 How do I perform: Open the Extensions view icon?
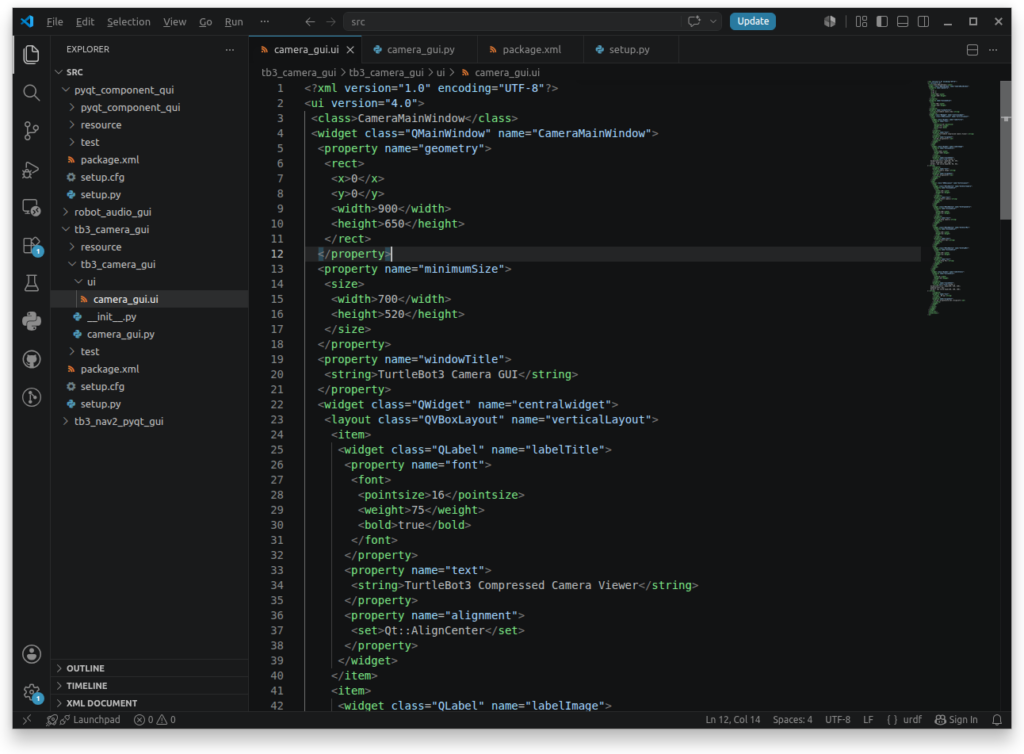click(x=31, y=245)
